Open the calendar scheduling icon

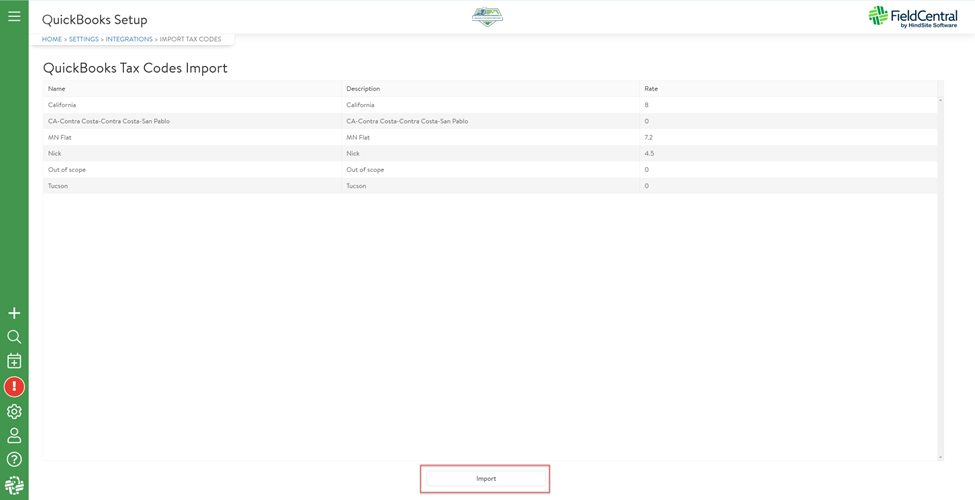14,361
